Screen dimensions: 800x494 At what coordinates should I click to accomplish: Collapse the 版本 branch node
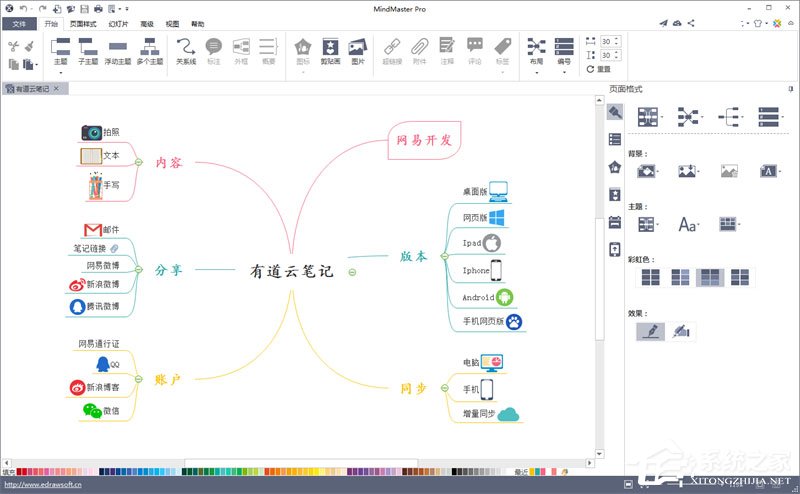444,256
